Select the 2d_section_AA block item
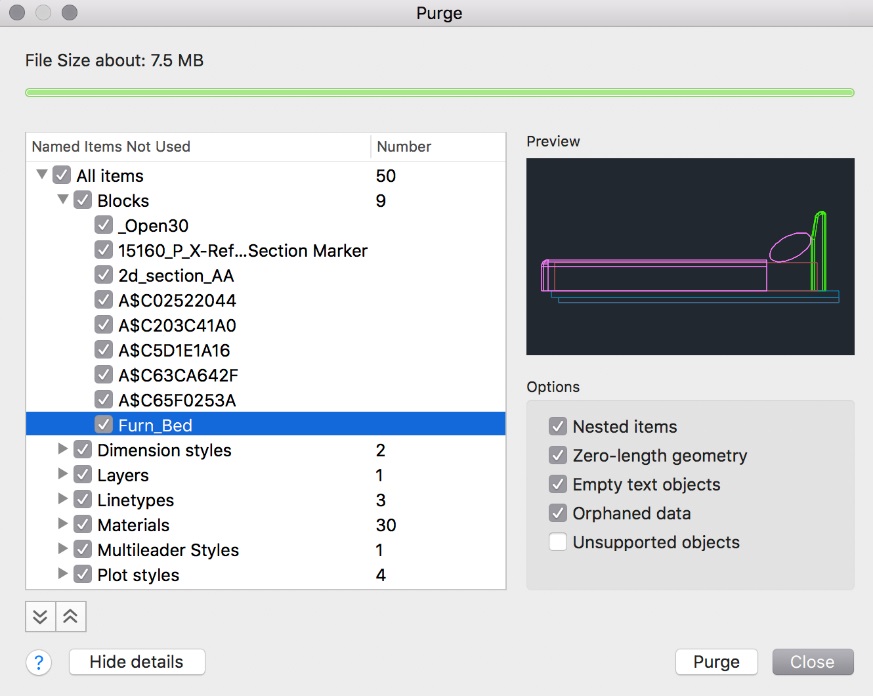The image size is (873, 696). [176, 276]
